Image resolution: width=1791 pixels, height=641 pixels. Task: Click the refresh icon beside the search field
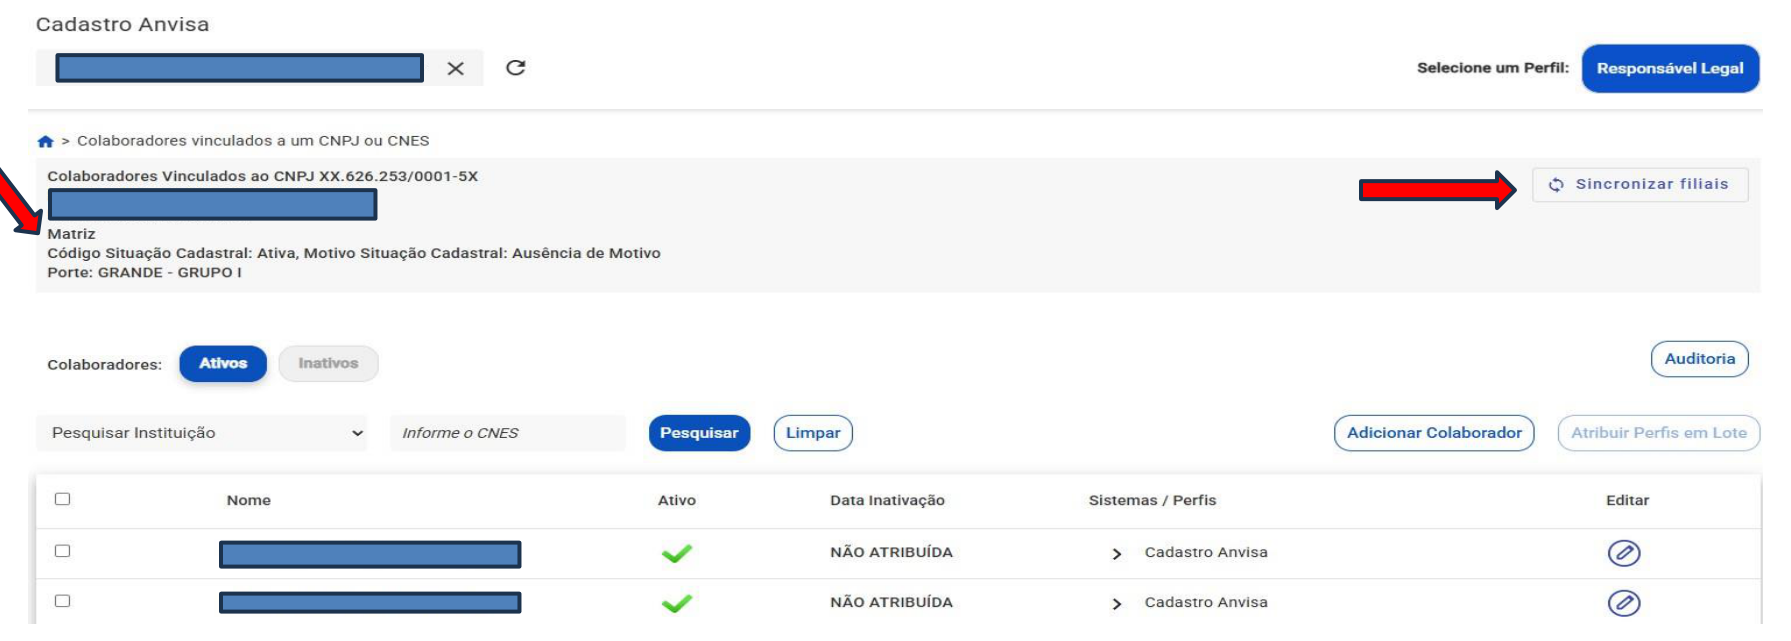(515, 68)
